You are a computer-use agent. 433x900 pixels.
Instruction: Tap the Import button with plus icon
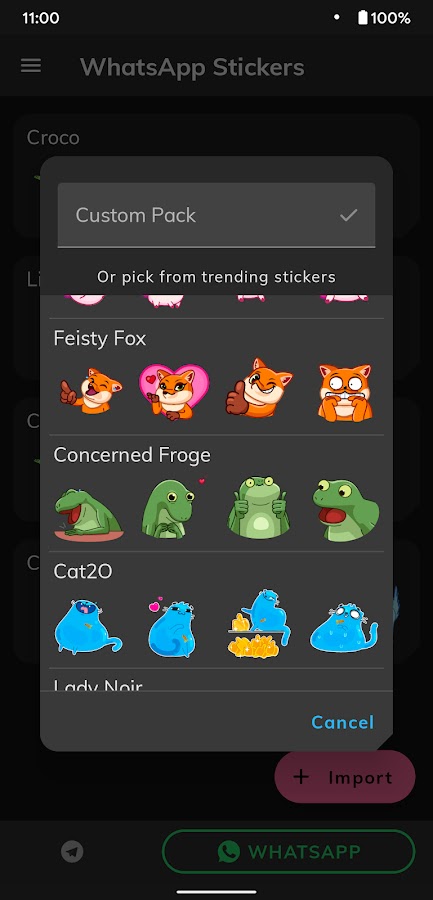345,777
